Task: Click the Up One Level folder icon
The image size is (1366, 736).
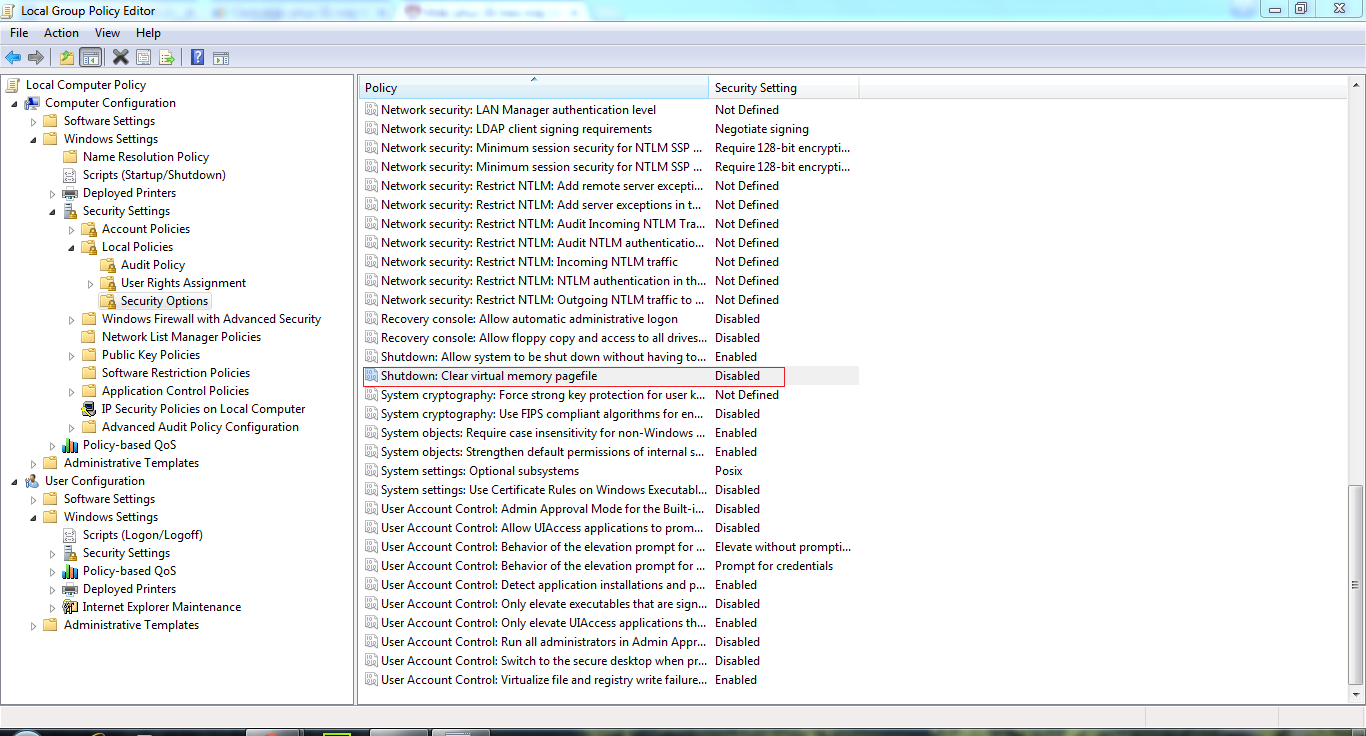Action: (66, 57)
